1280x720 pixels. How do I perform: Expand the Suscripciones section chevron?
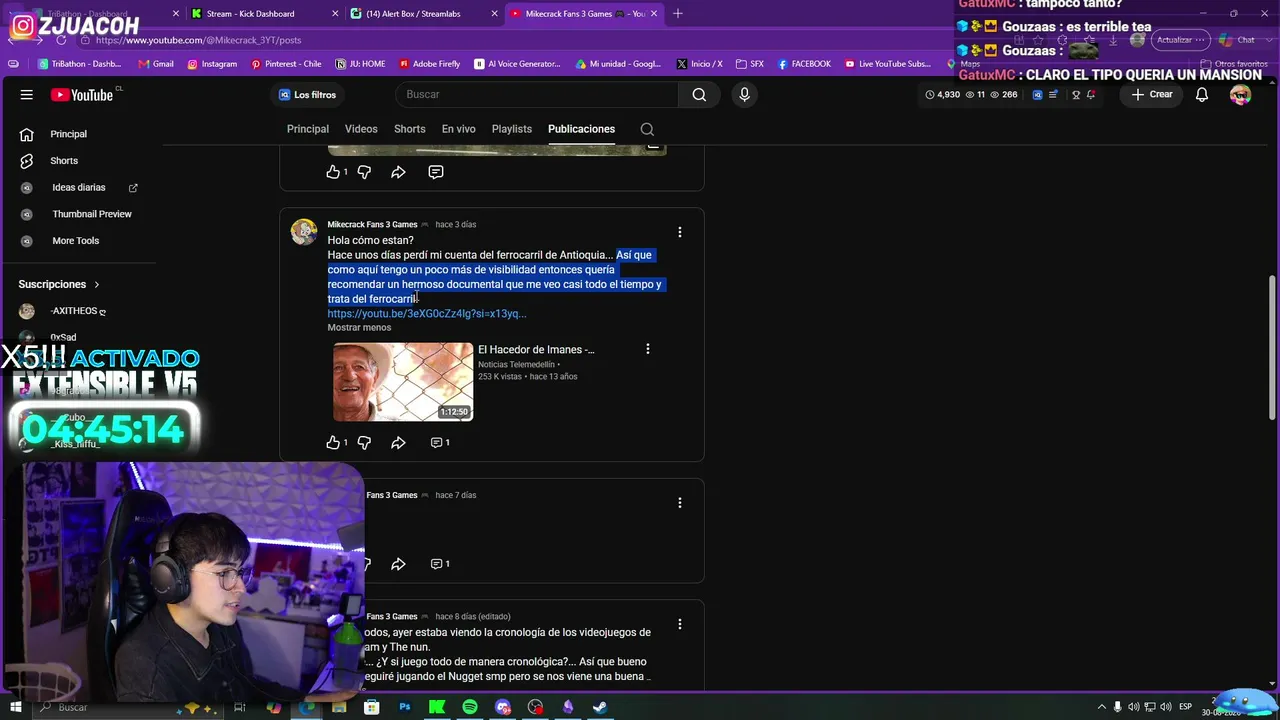97,284
